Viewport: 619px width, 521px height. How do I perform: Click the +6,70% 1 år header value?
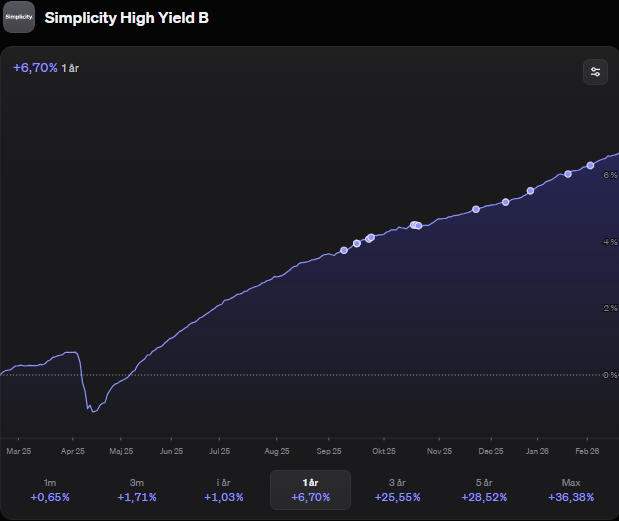46,68
